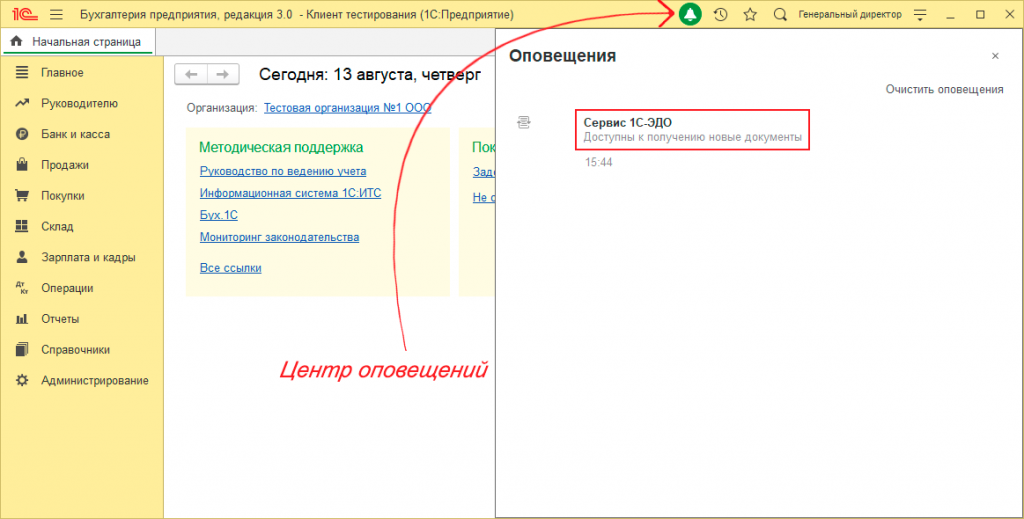This screenshot has height=519, width=1024.
Task: Click the Операции Дт/Кт icon
Action: (x=22, y=288)
